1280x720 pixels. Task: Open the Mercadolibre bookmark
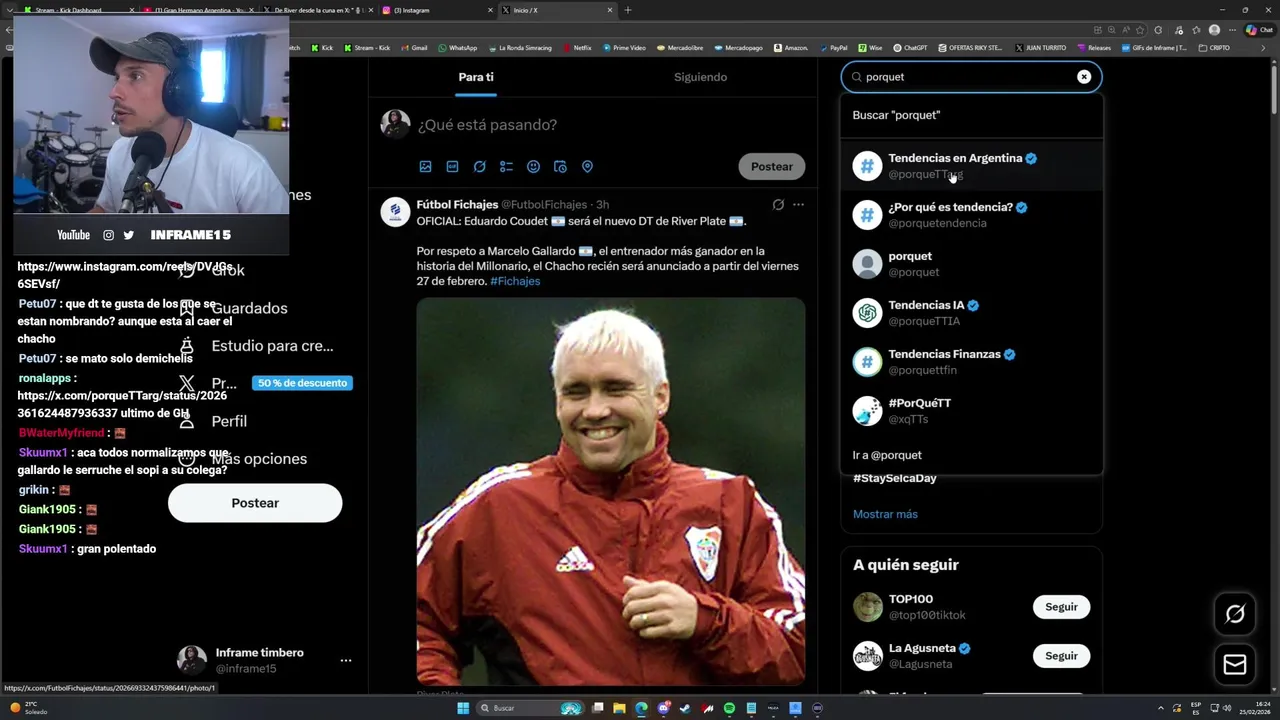click(679, 47)
